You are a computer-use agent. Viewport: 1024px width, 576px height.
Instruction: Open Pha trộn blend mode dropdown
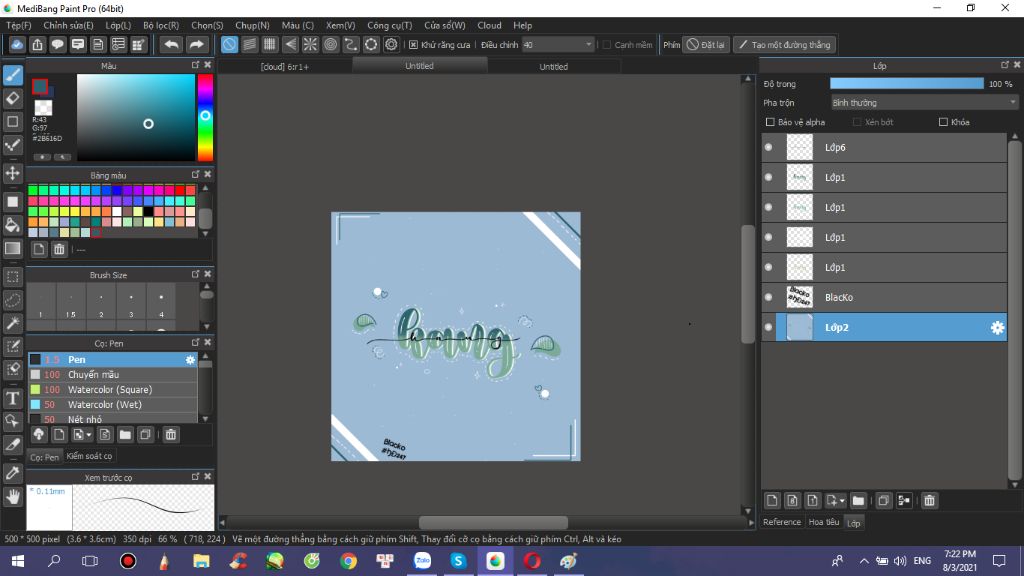coord(924,103)
